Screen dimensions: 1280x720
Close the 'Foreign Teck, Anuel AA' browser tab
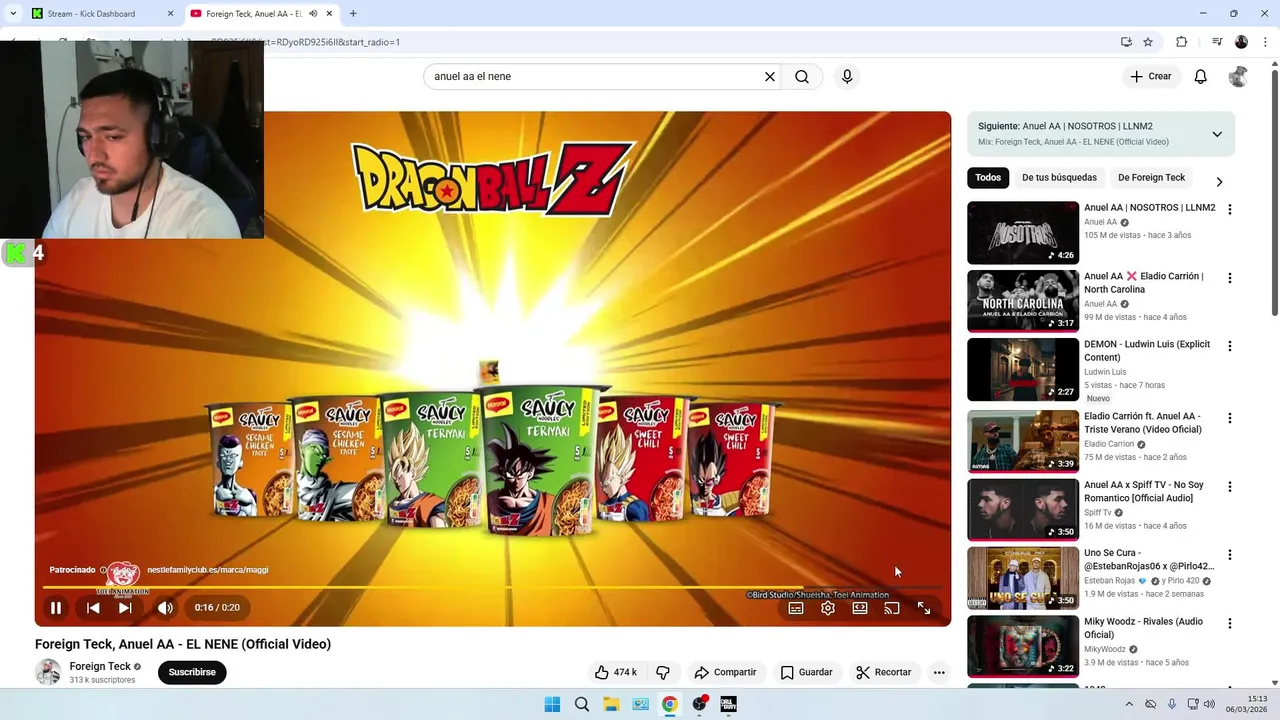pyautogui.click(x=329, y=14)
